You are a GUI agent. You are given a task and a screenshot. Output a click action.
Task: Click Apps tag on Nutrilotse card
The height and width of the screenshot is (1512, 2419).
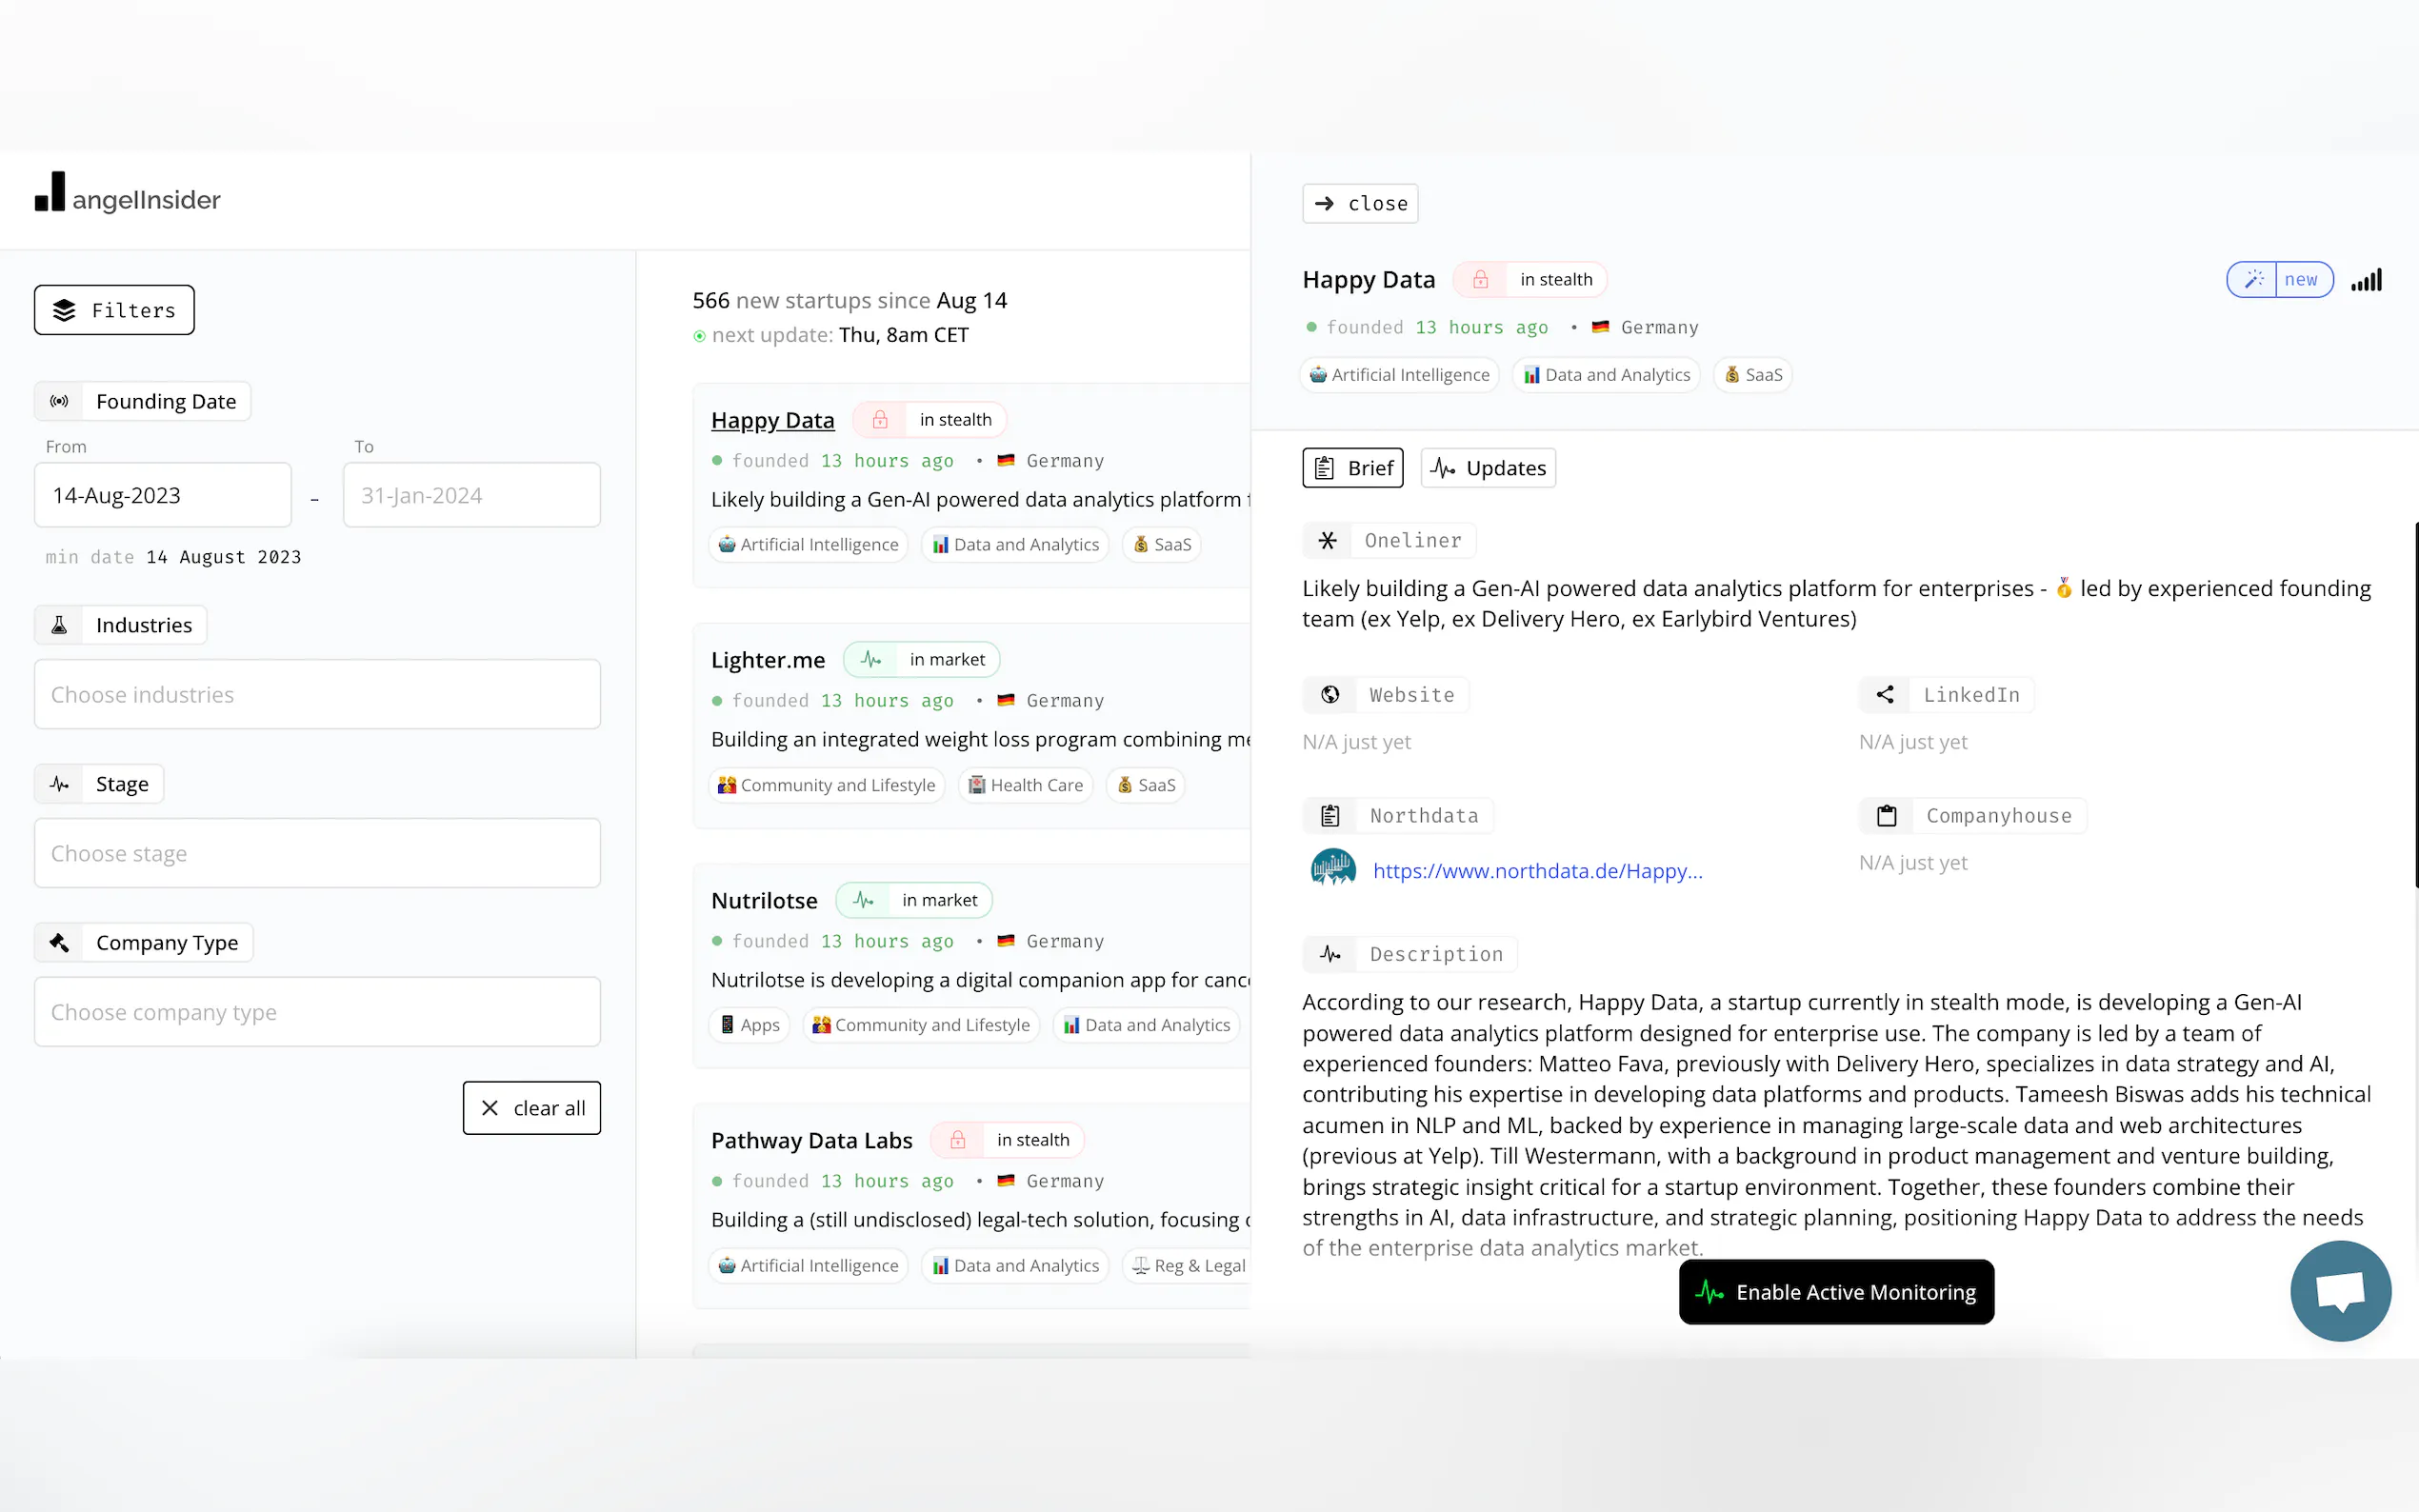tap(749, 1025)
